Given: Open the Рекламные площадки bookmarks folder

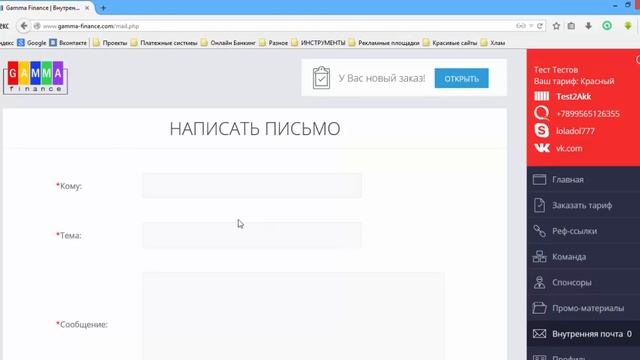Looking at the screenshot, I should coord(384,42).
